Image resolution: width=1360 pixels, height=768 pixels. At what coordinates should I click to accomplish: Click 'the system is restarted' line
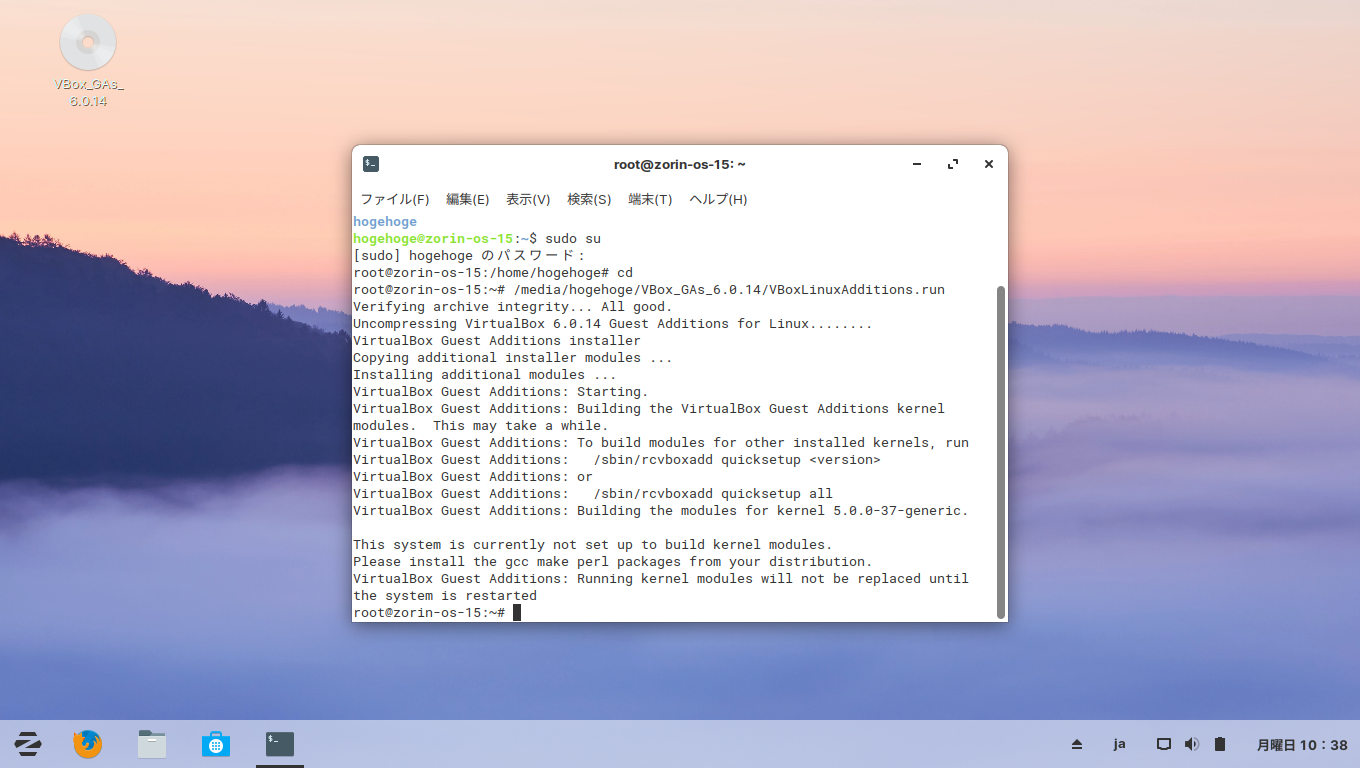click(x=445, y=595)
